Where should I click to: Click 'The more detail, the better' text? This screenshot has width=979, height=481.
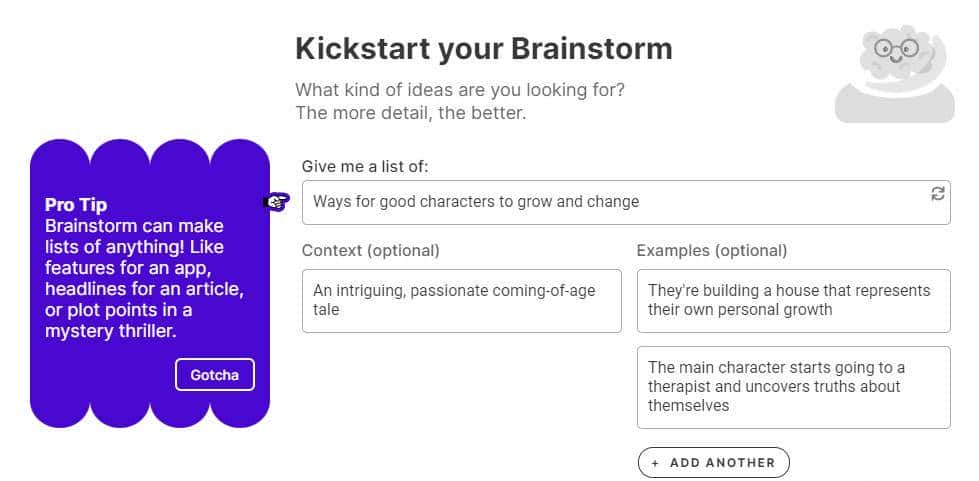point(410,113)
